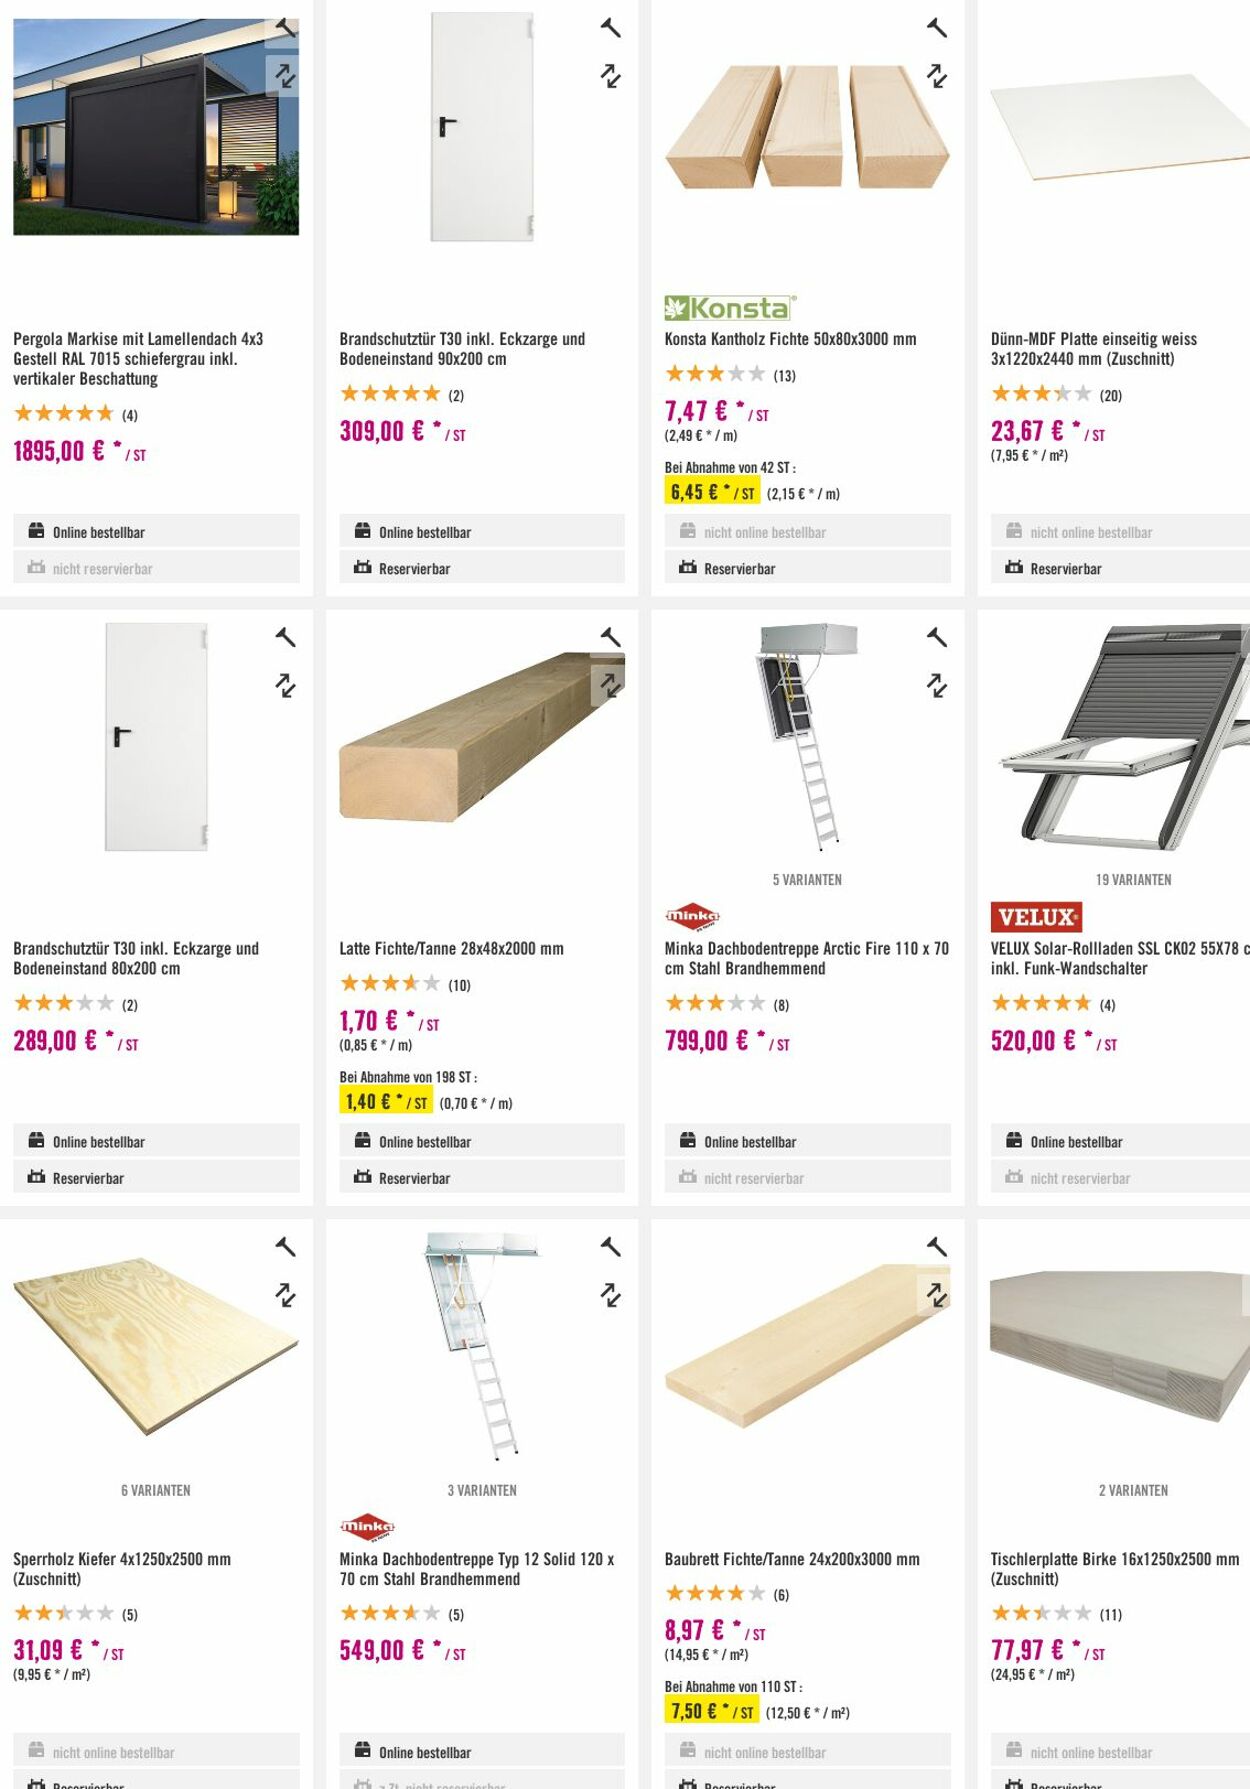The height and width of the screenshot is (1789, 1250).
Task: Click hammer icon on Baubrett Fichte/Tanne card
Action: pyautogui.click(x=936, y=1247)
